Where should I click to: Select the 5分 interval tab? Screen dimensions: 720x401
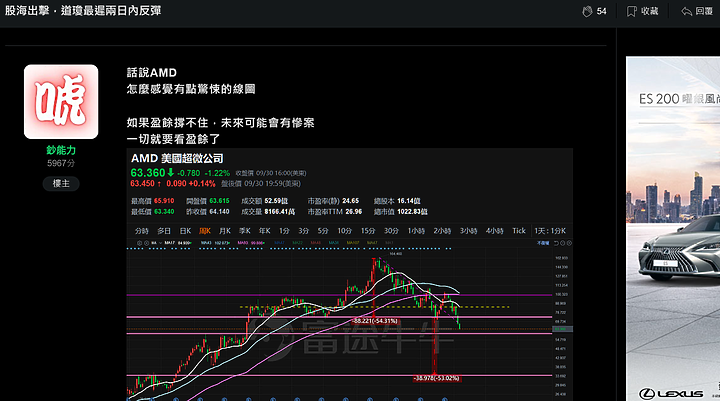coord(323,231)
